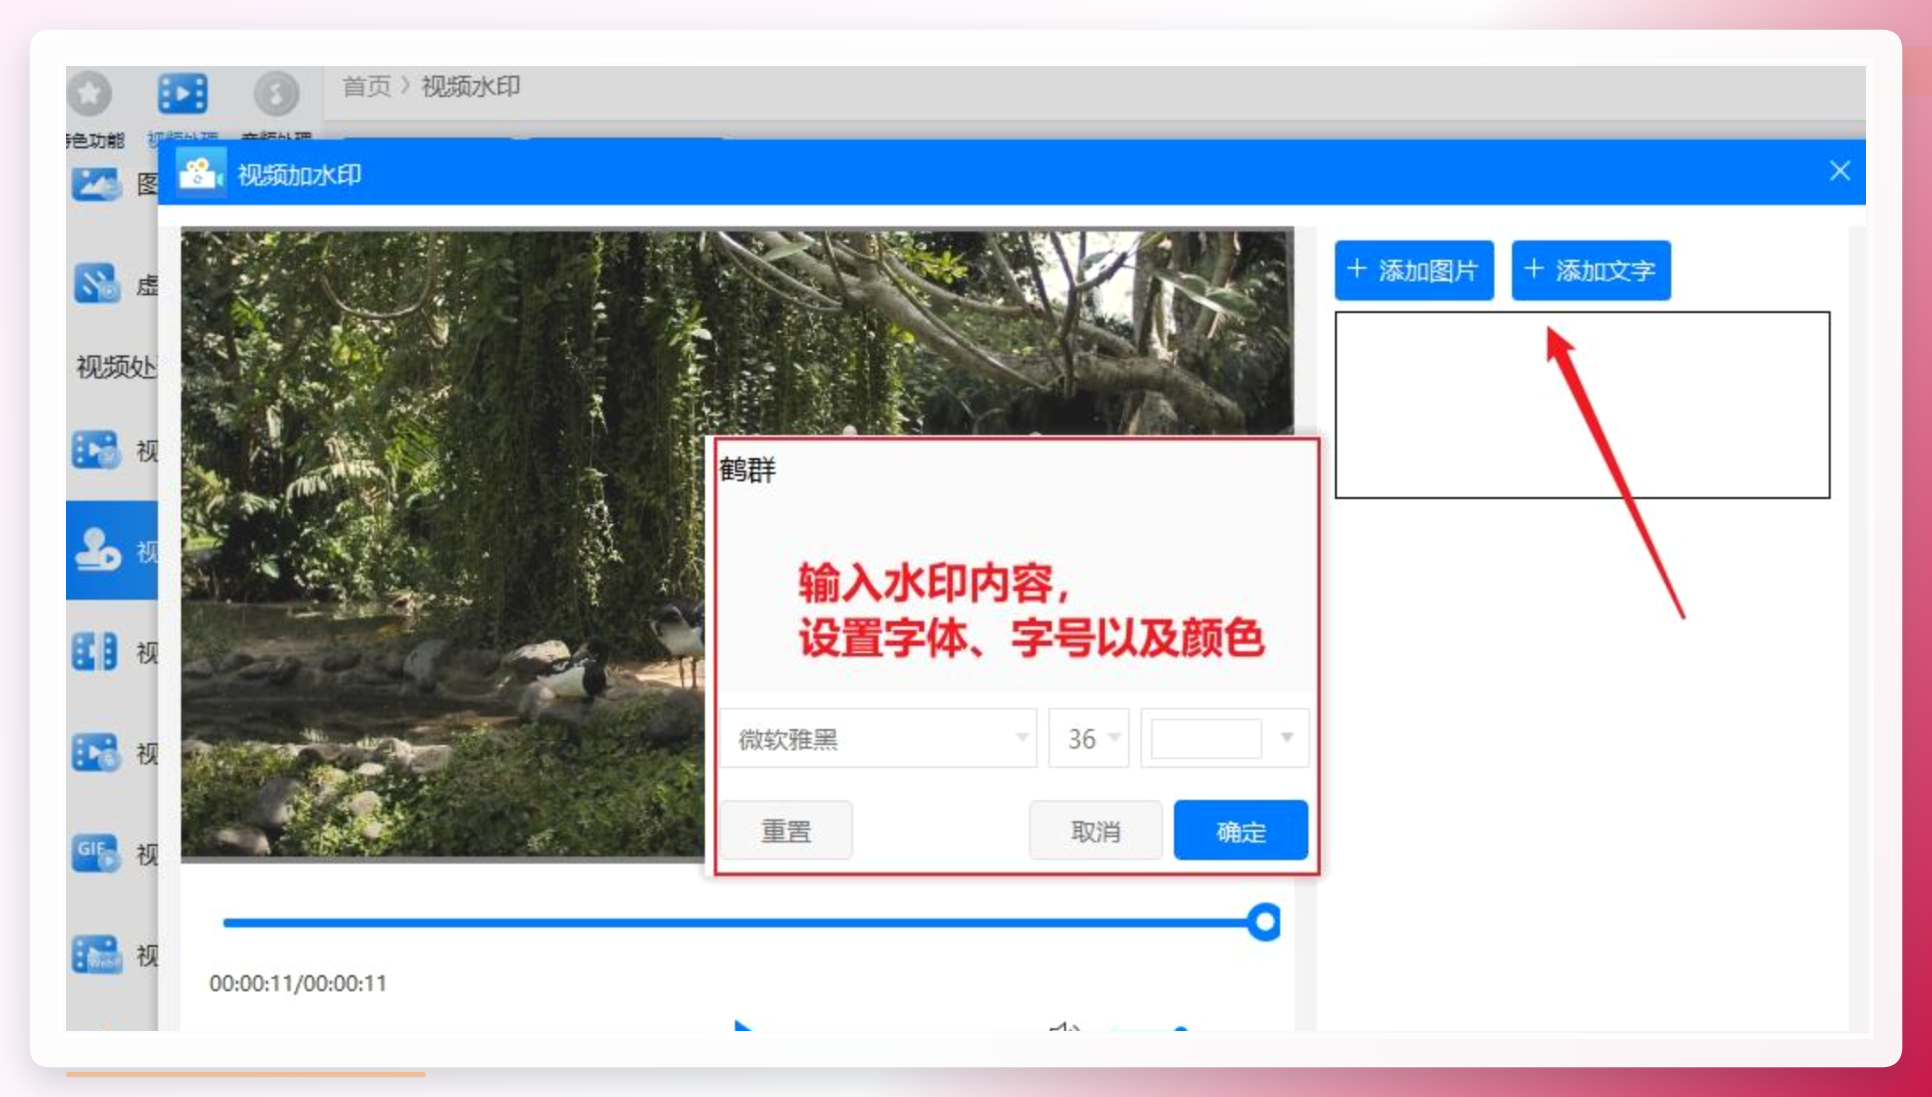Image resolution: width=1932 pixels, height=1097 pixels.
Task: Close the 视频加水印 dialog
Action: pos(1839,171)
